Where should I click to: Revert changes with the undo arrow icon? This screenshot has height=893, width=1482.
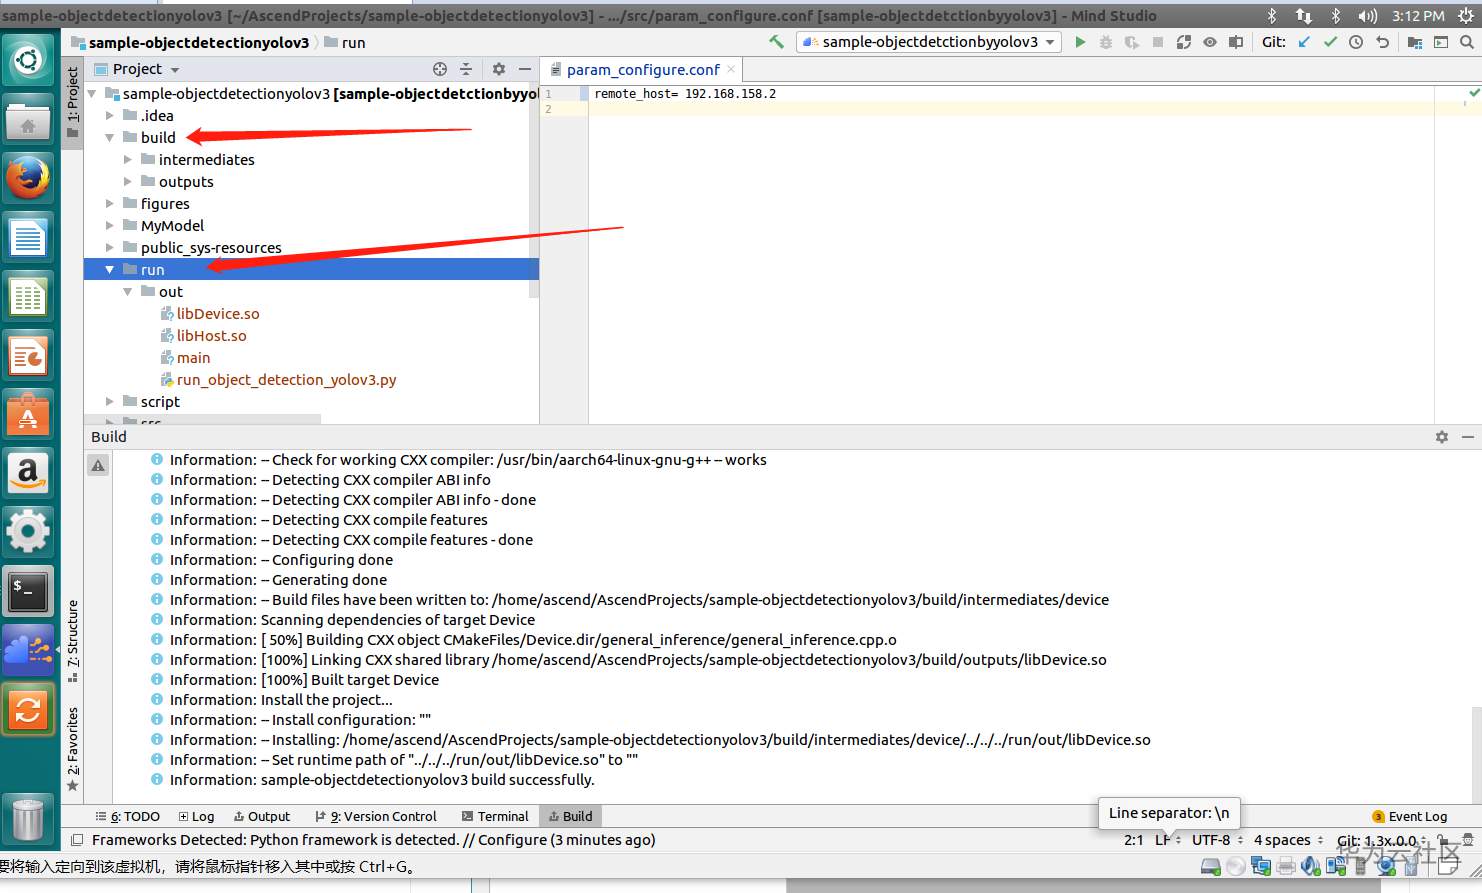click(1382, 42)
